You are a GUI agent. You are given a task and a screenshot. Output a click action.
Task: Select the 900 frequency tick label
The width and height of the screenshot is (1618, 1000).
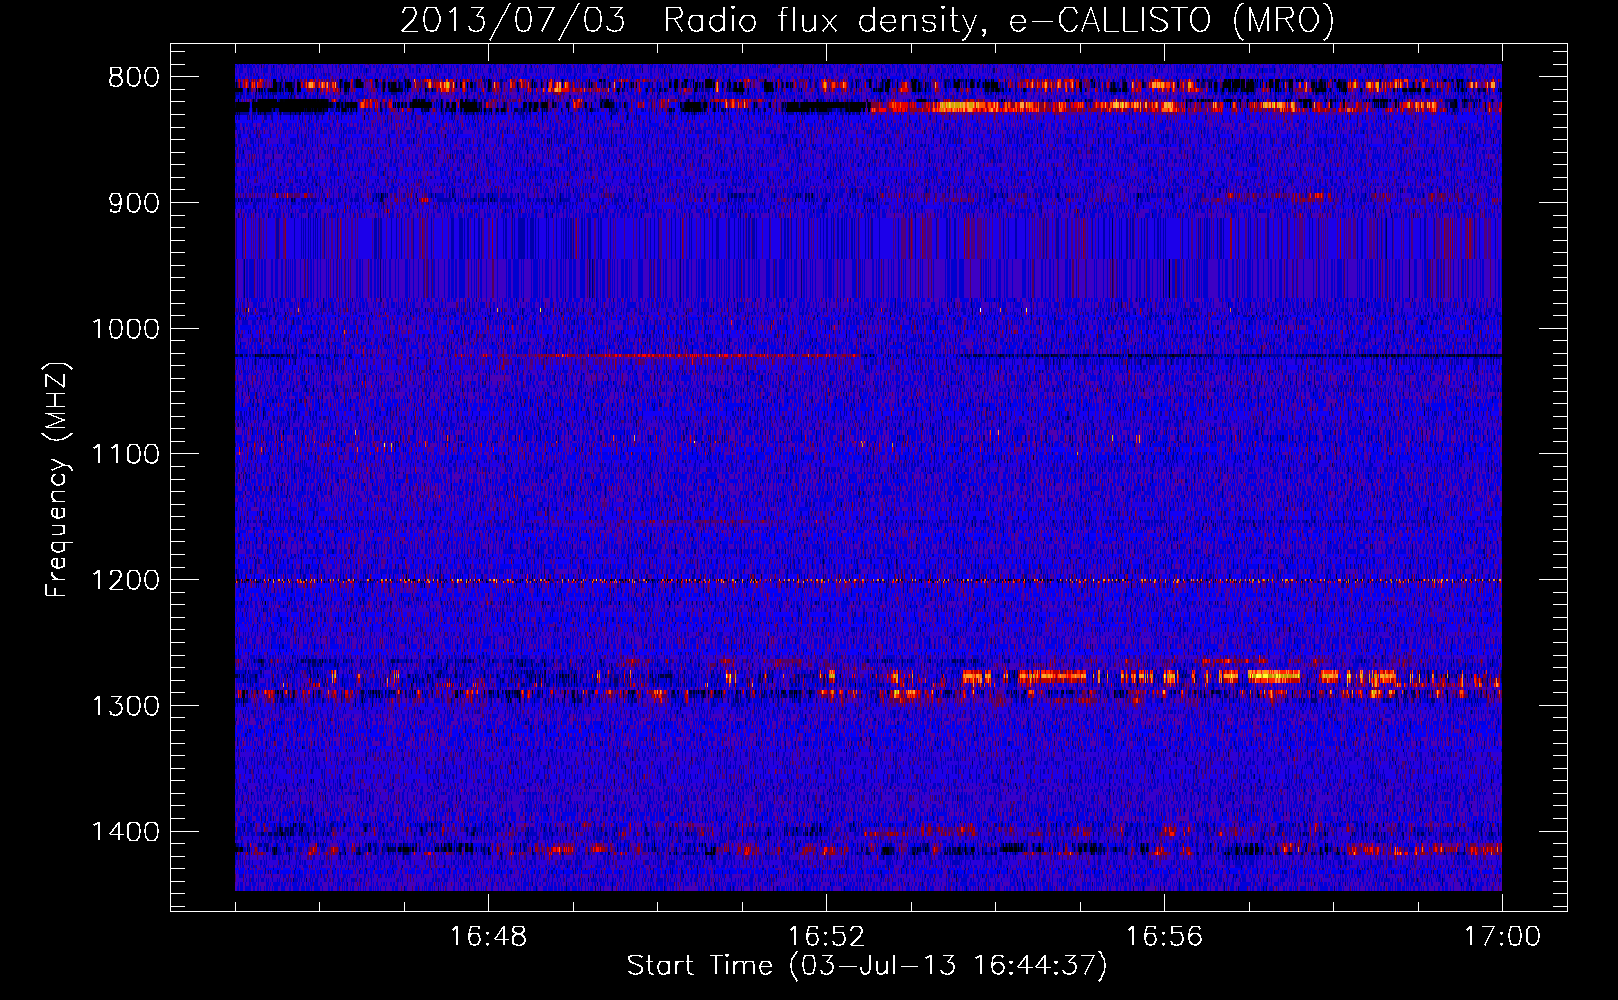[x=134, y=203]
